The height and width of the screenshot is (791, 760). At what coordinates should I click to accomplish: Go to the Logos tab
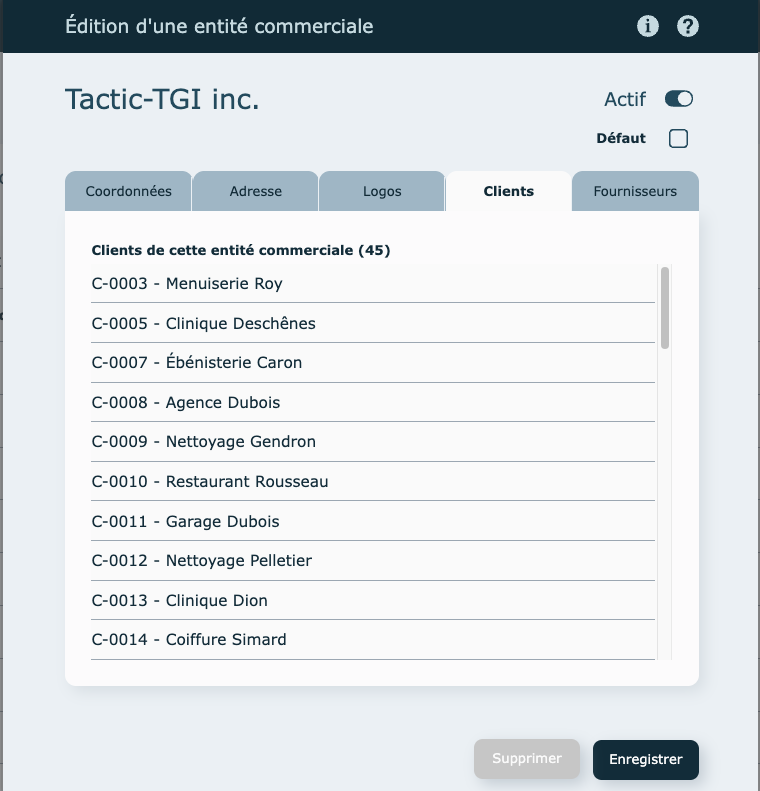point(382,191)
